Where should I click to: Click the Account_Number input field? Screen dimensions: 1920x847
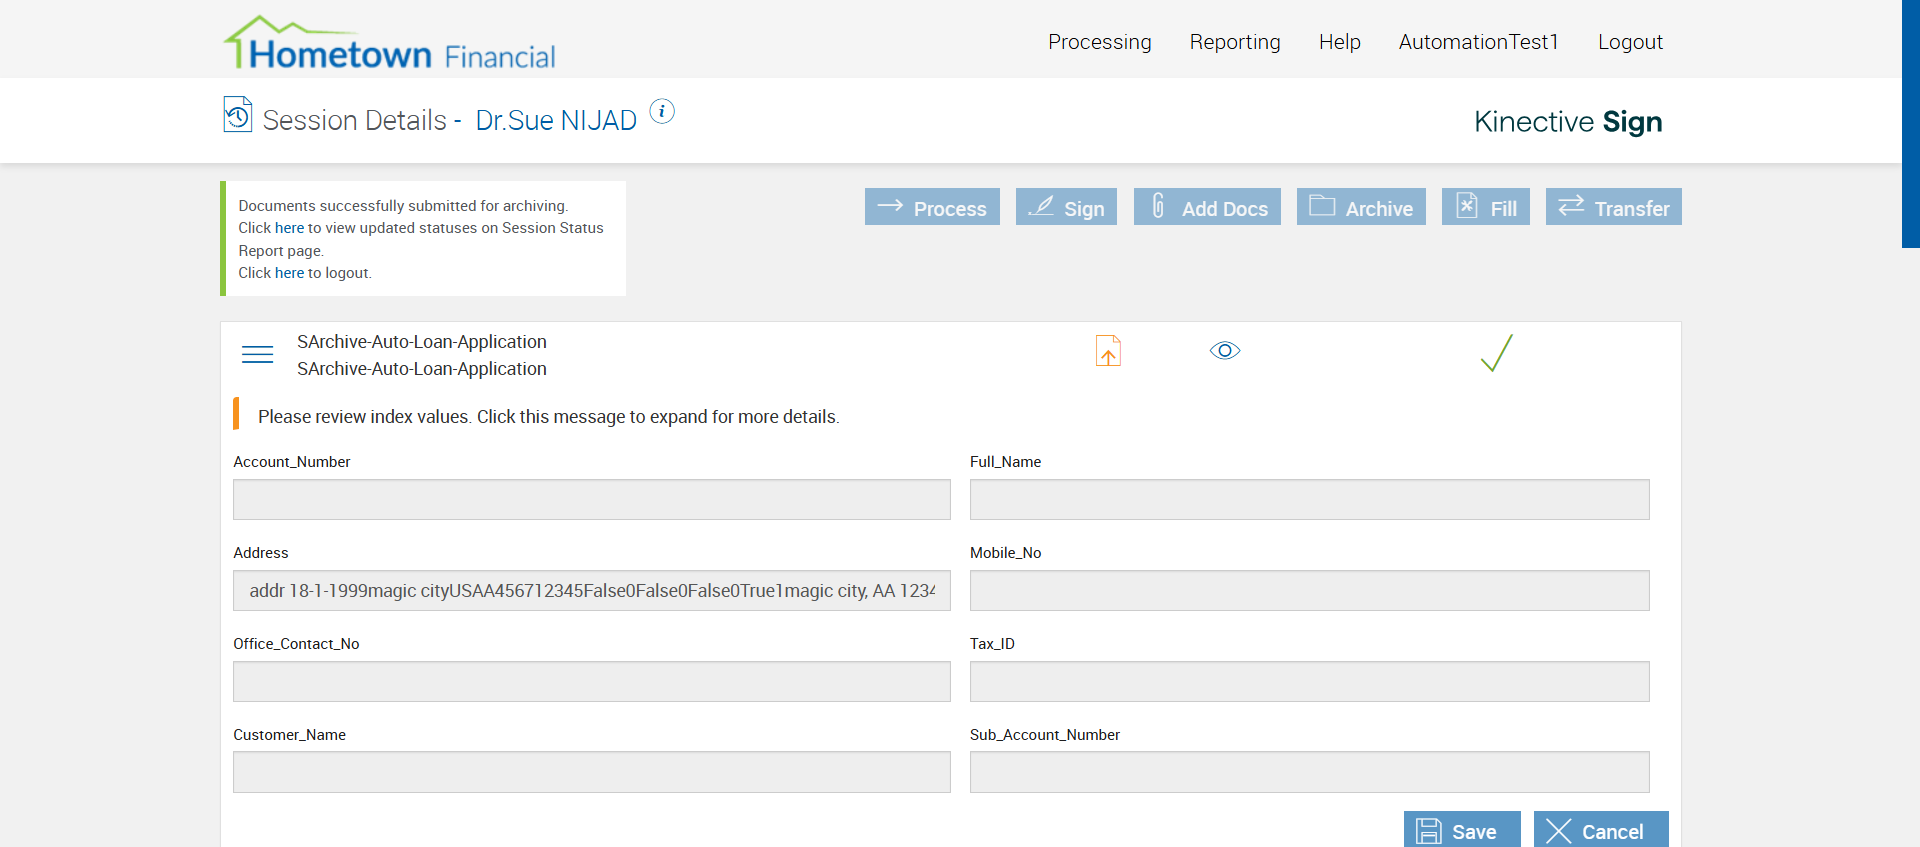(x=591, y=500)
